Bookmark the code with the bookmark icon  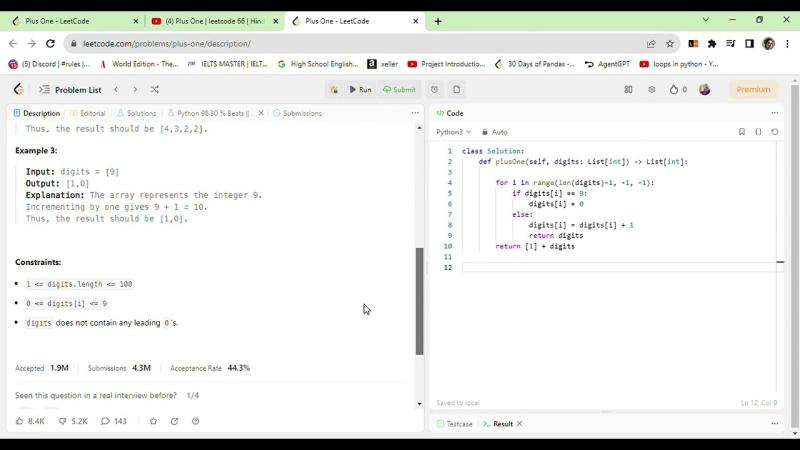pyautogui.click(x=741, y=132)
